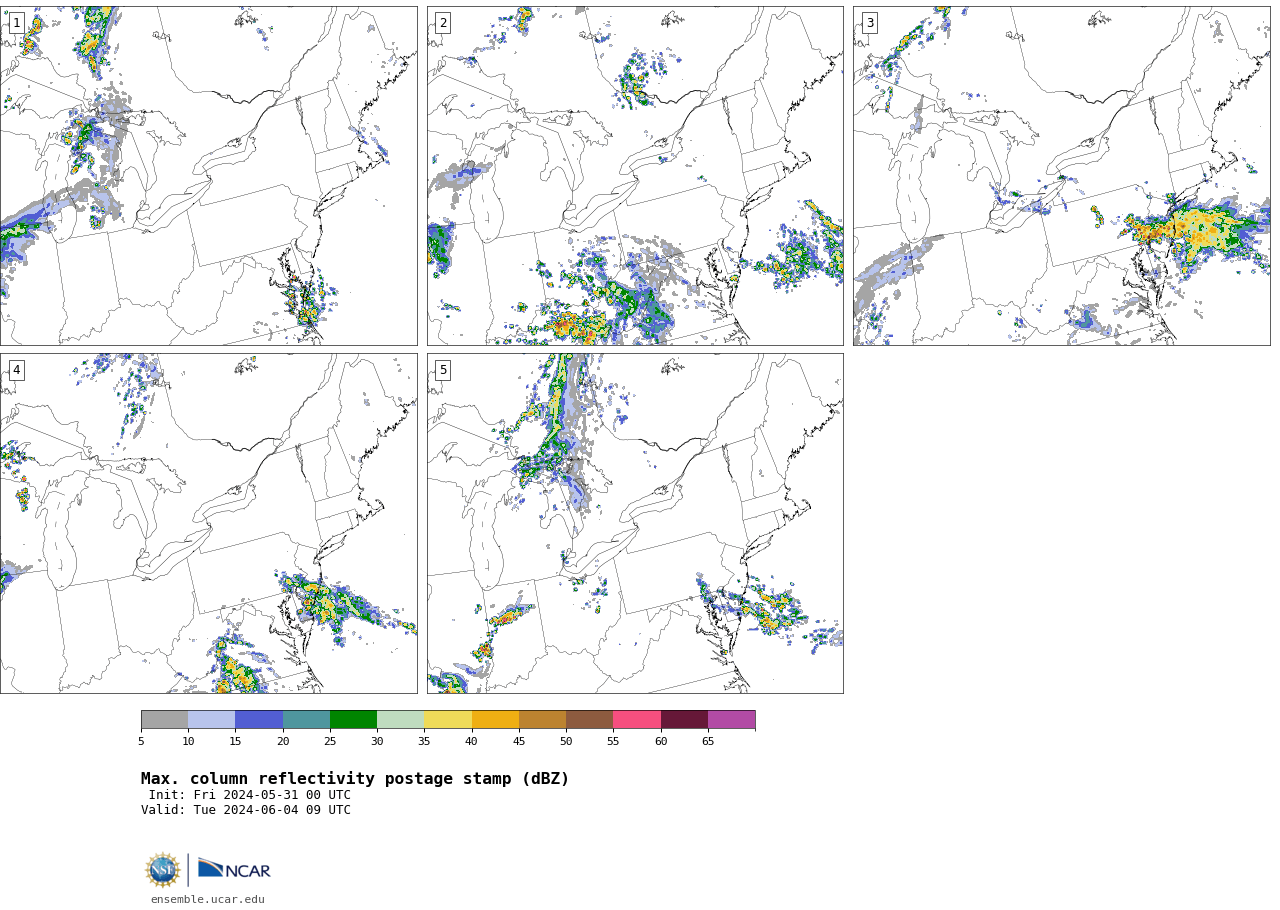Image resolution: width=1280 pixels, height=910 pixels.
Task: Click the colorbar tick label 5
Action: click(x=141, y=741)
